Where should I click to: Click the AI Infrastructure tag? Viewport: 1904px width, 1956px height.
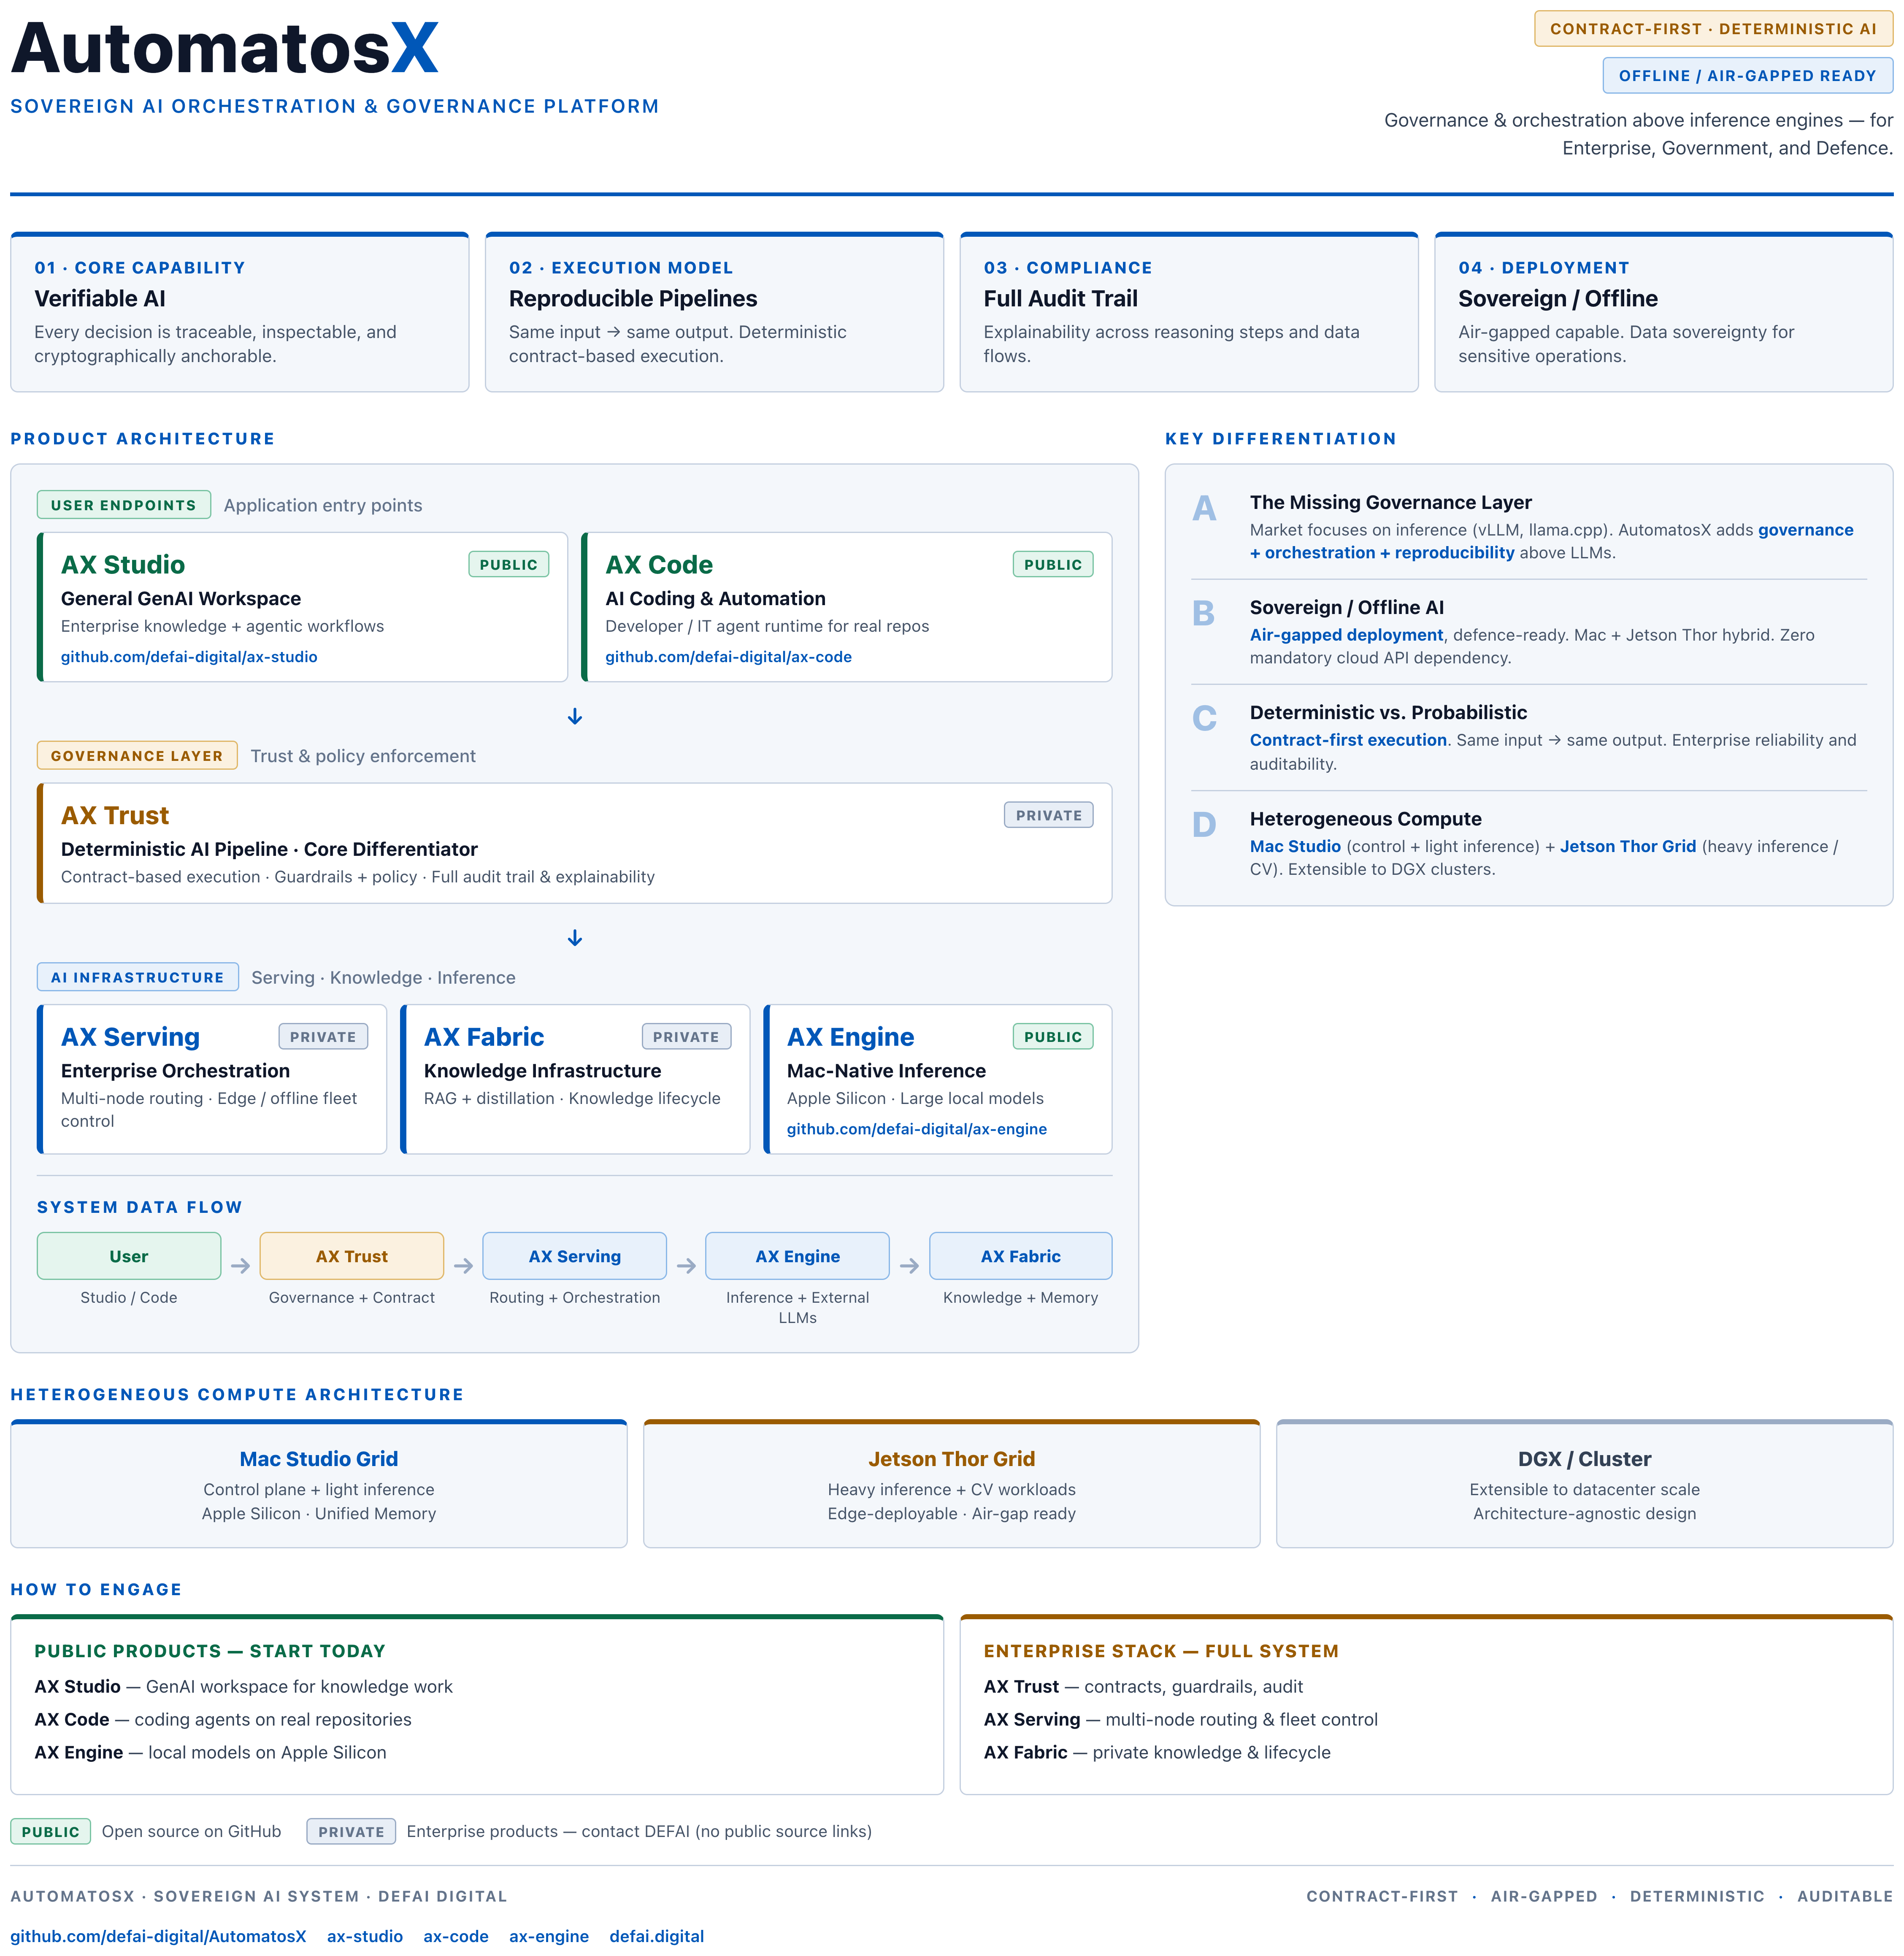point(138,977)
